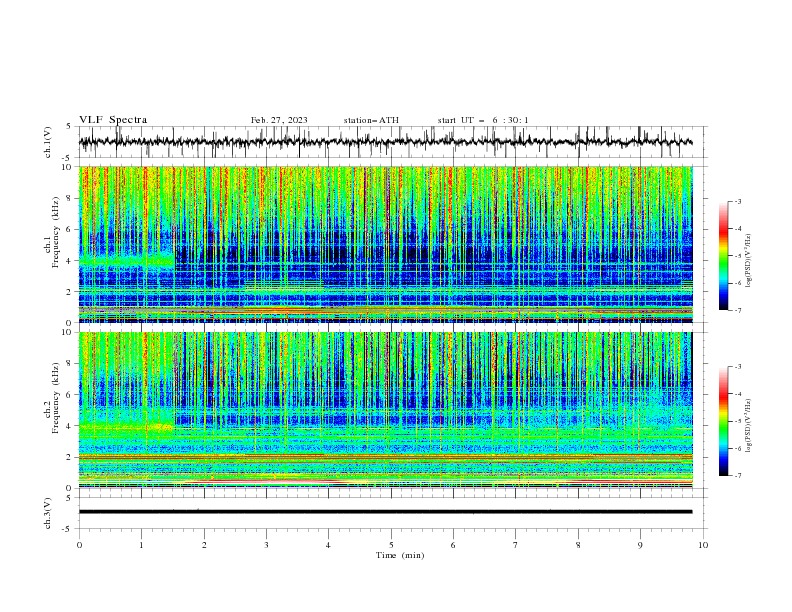Click the "VLF Spectra" title text
Screen dimensions: 792x612
coord(113,120)
